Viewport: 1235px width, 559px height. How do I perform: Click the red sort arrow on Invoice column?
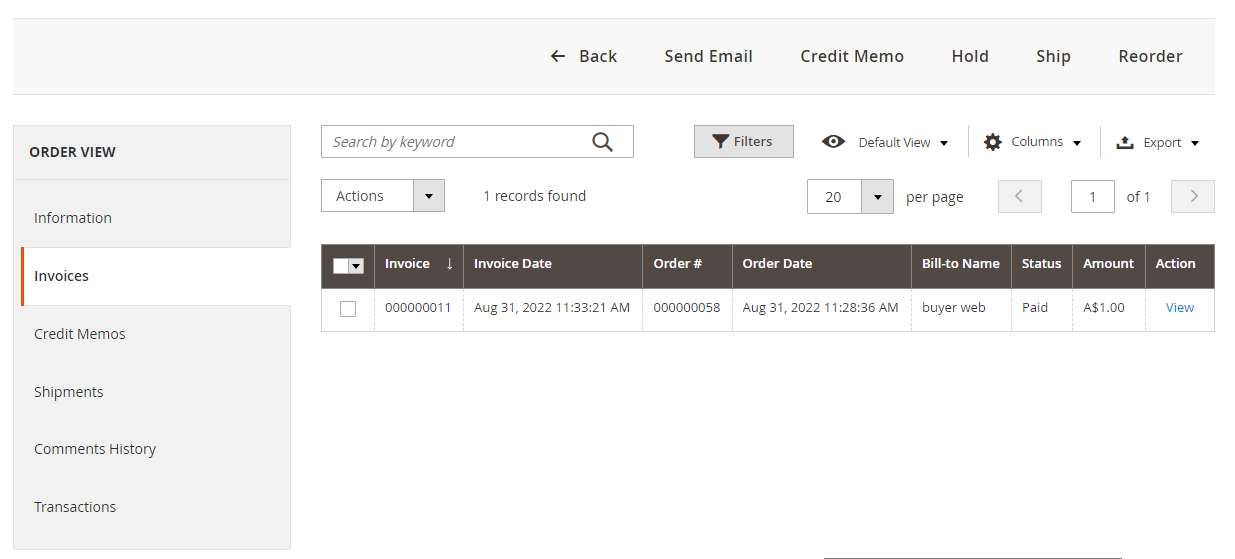[449, 264]
